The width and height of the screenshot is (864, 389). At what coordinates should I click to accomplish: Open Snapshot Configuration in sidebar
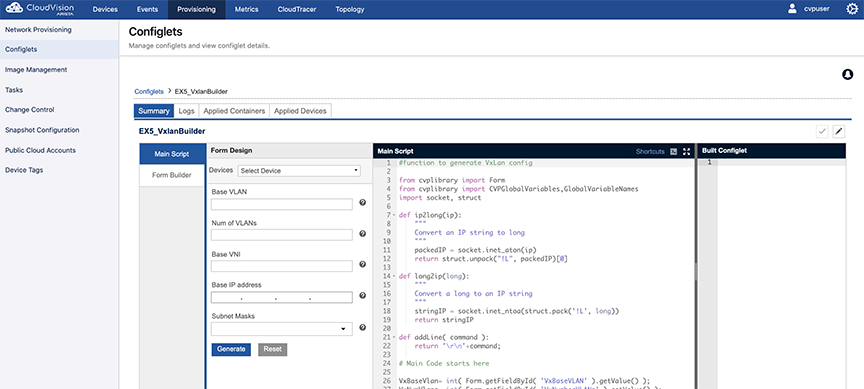(60, 130)
